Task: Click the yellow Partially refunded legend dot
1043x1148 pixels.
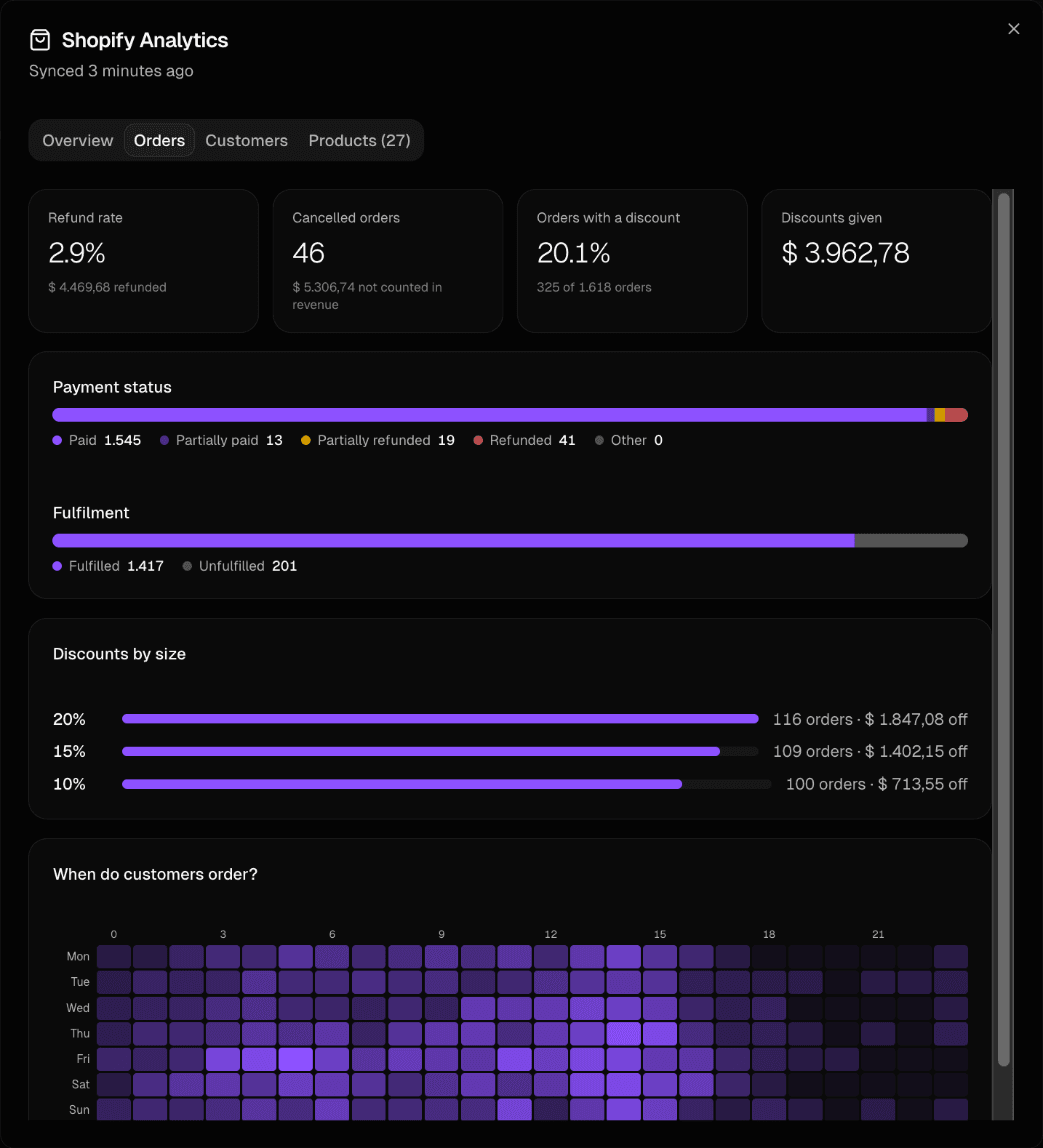Action: [x=306, y=441]
